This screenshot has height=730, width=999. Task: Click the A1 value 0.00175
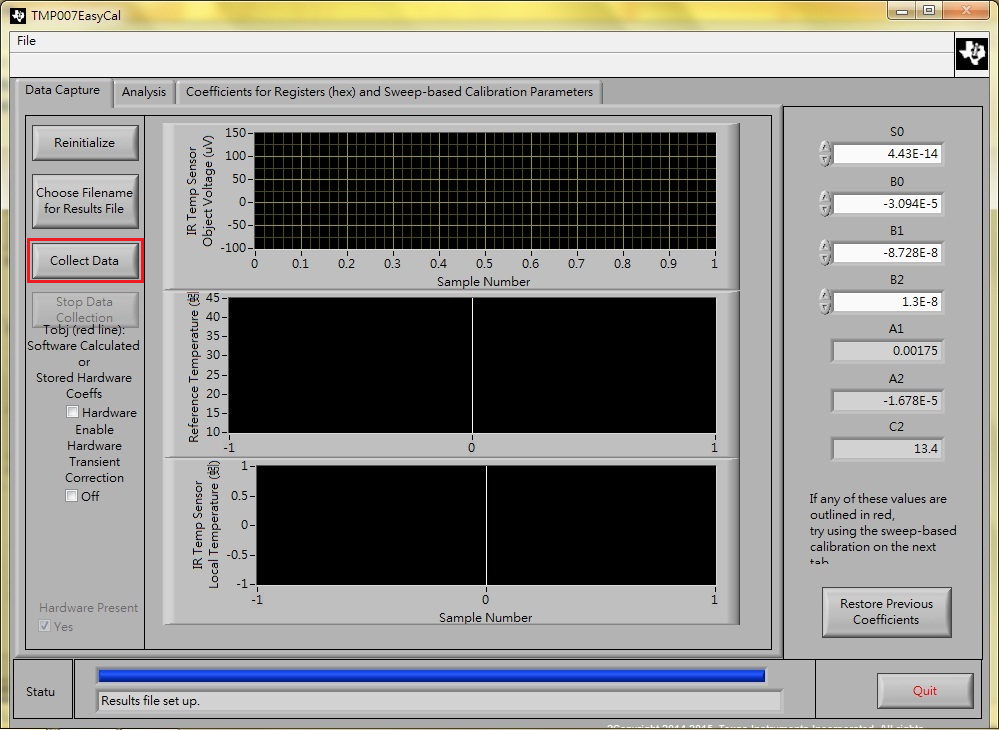point(888,351)
